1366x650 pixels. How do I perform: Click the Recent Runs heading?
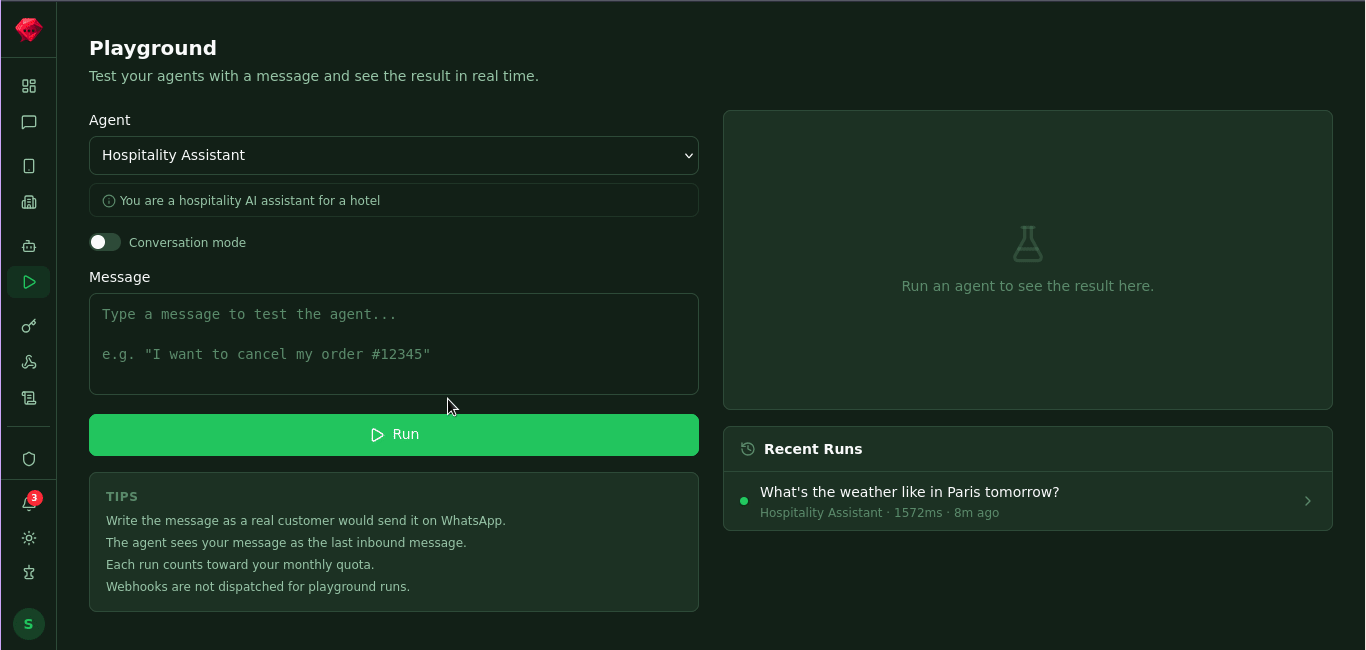pos(813,449)
